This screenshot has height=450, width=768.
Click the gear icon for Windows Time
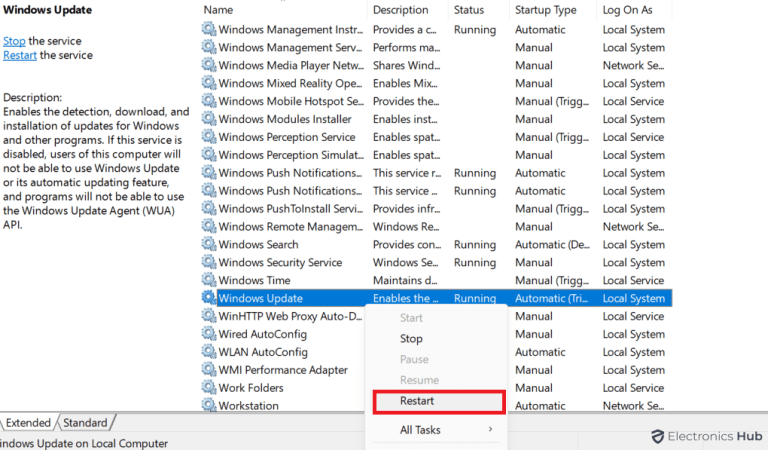pos(208,281)
